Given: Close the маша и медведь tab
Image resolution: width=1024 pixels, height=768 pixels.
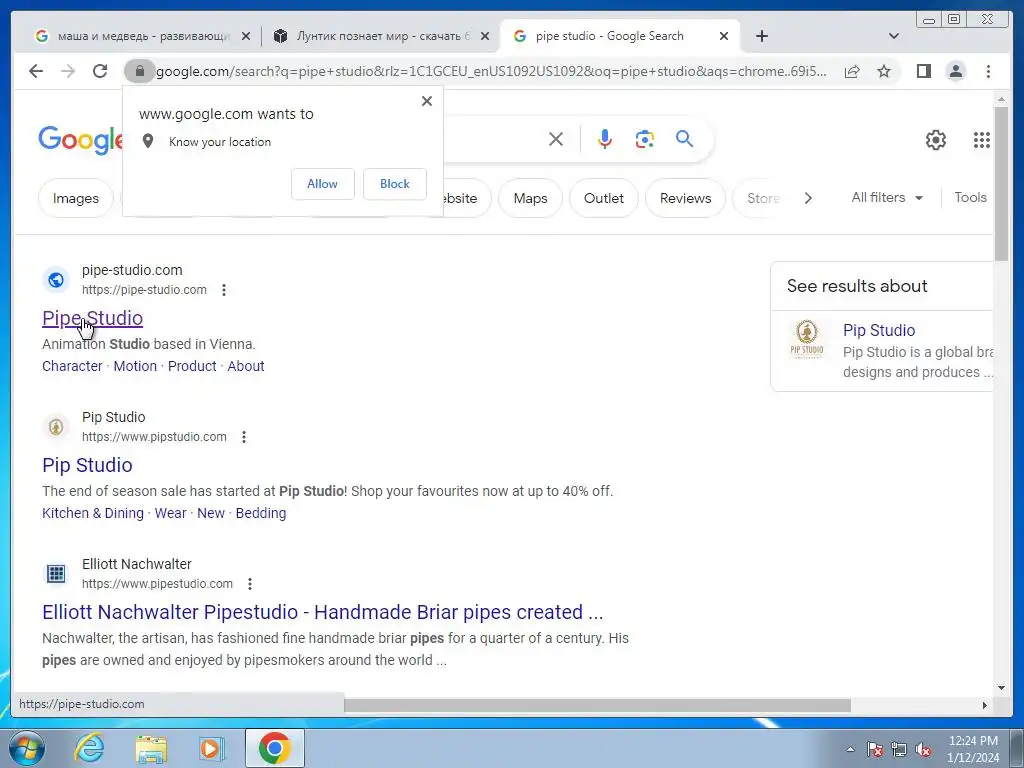Looking at the screenshot, I should click(246, 36).
